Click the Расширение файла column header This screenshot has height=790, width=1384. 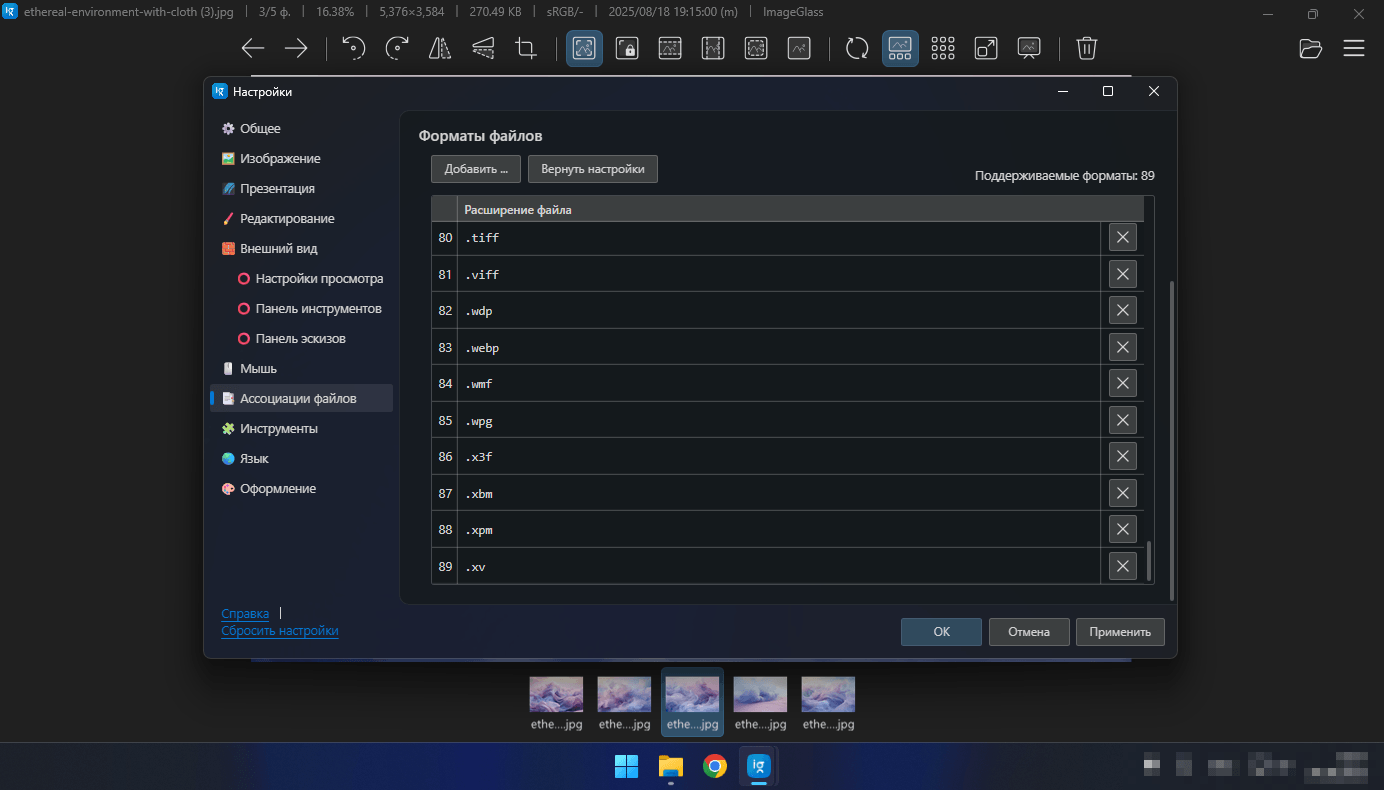pyautogui.click(x=800, y=210)
